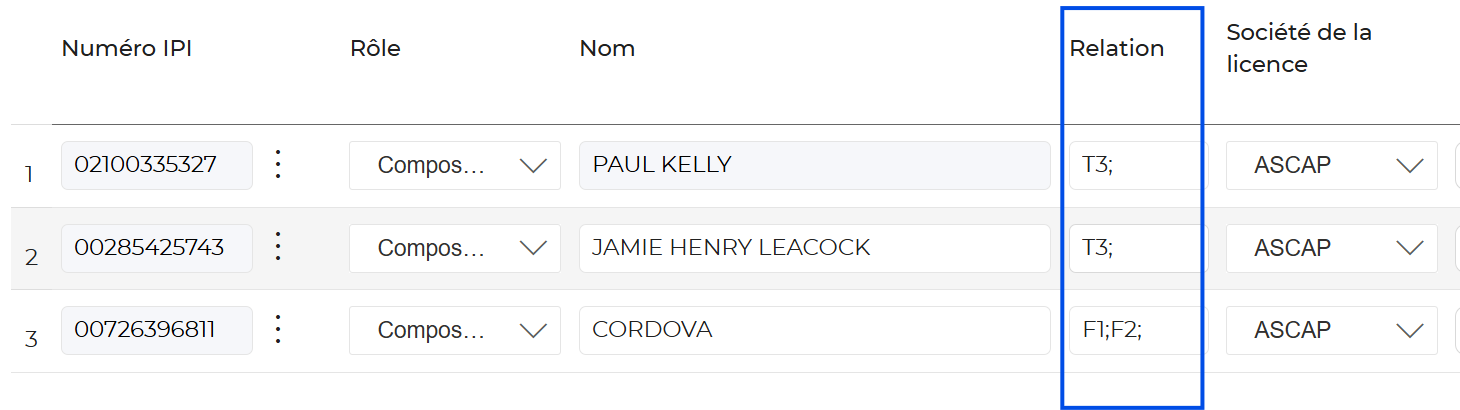Focus the PAUL KELLY name field
This screenshot has height=410, width=1460.
click(813, 165)
